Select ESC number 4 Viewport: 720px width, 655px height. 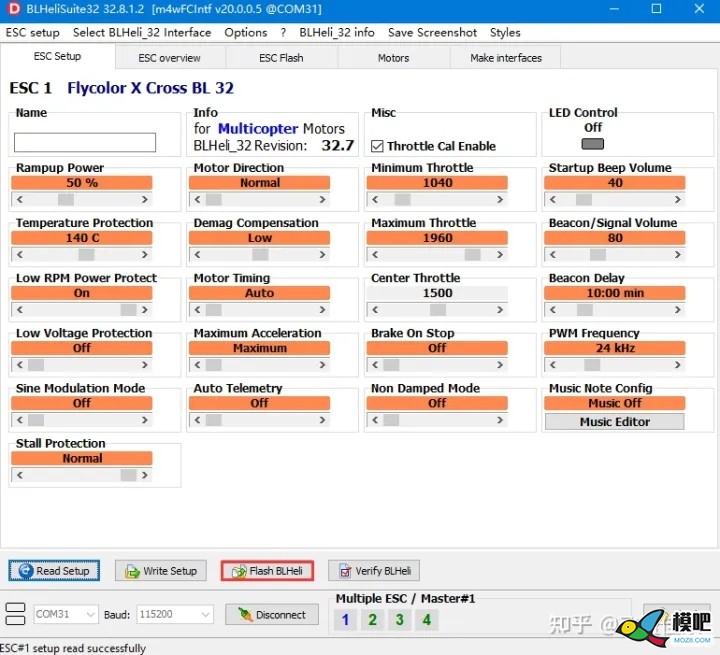[x=427, y=620]
